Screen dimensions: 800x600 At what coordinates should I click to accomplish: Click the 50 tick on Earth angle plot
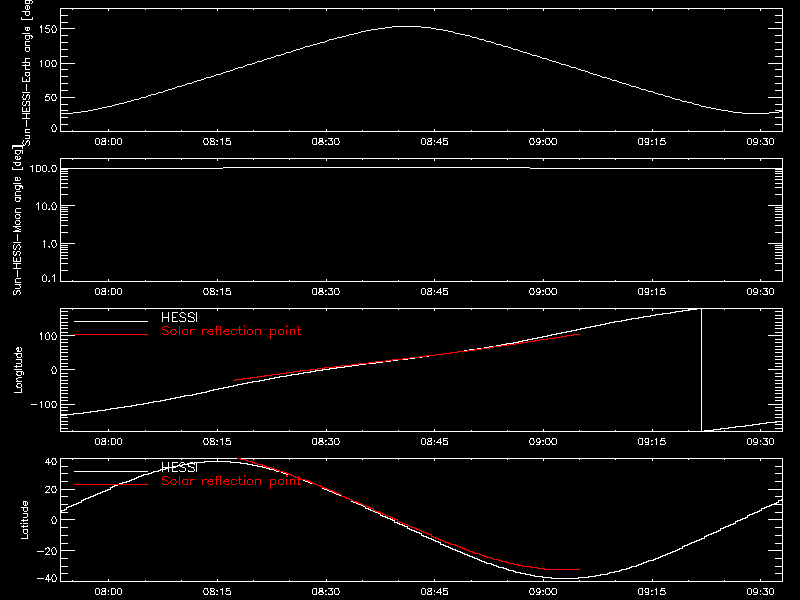point(51,97)
